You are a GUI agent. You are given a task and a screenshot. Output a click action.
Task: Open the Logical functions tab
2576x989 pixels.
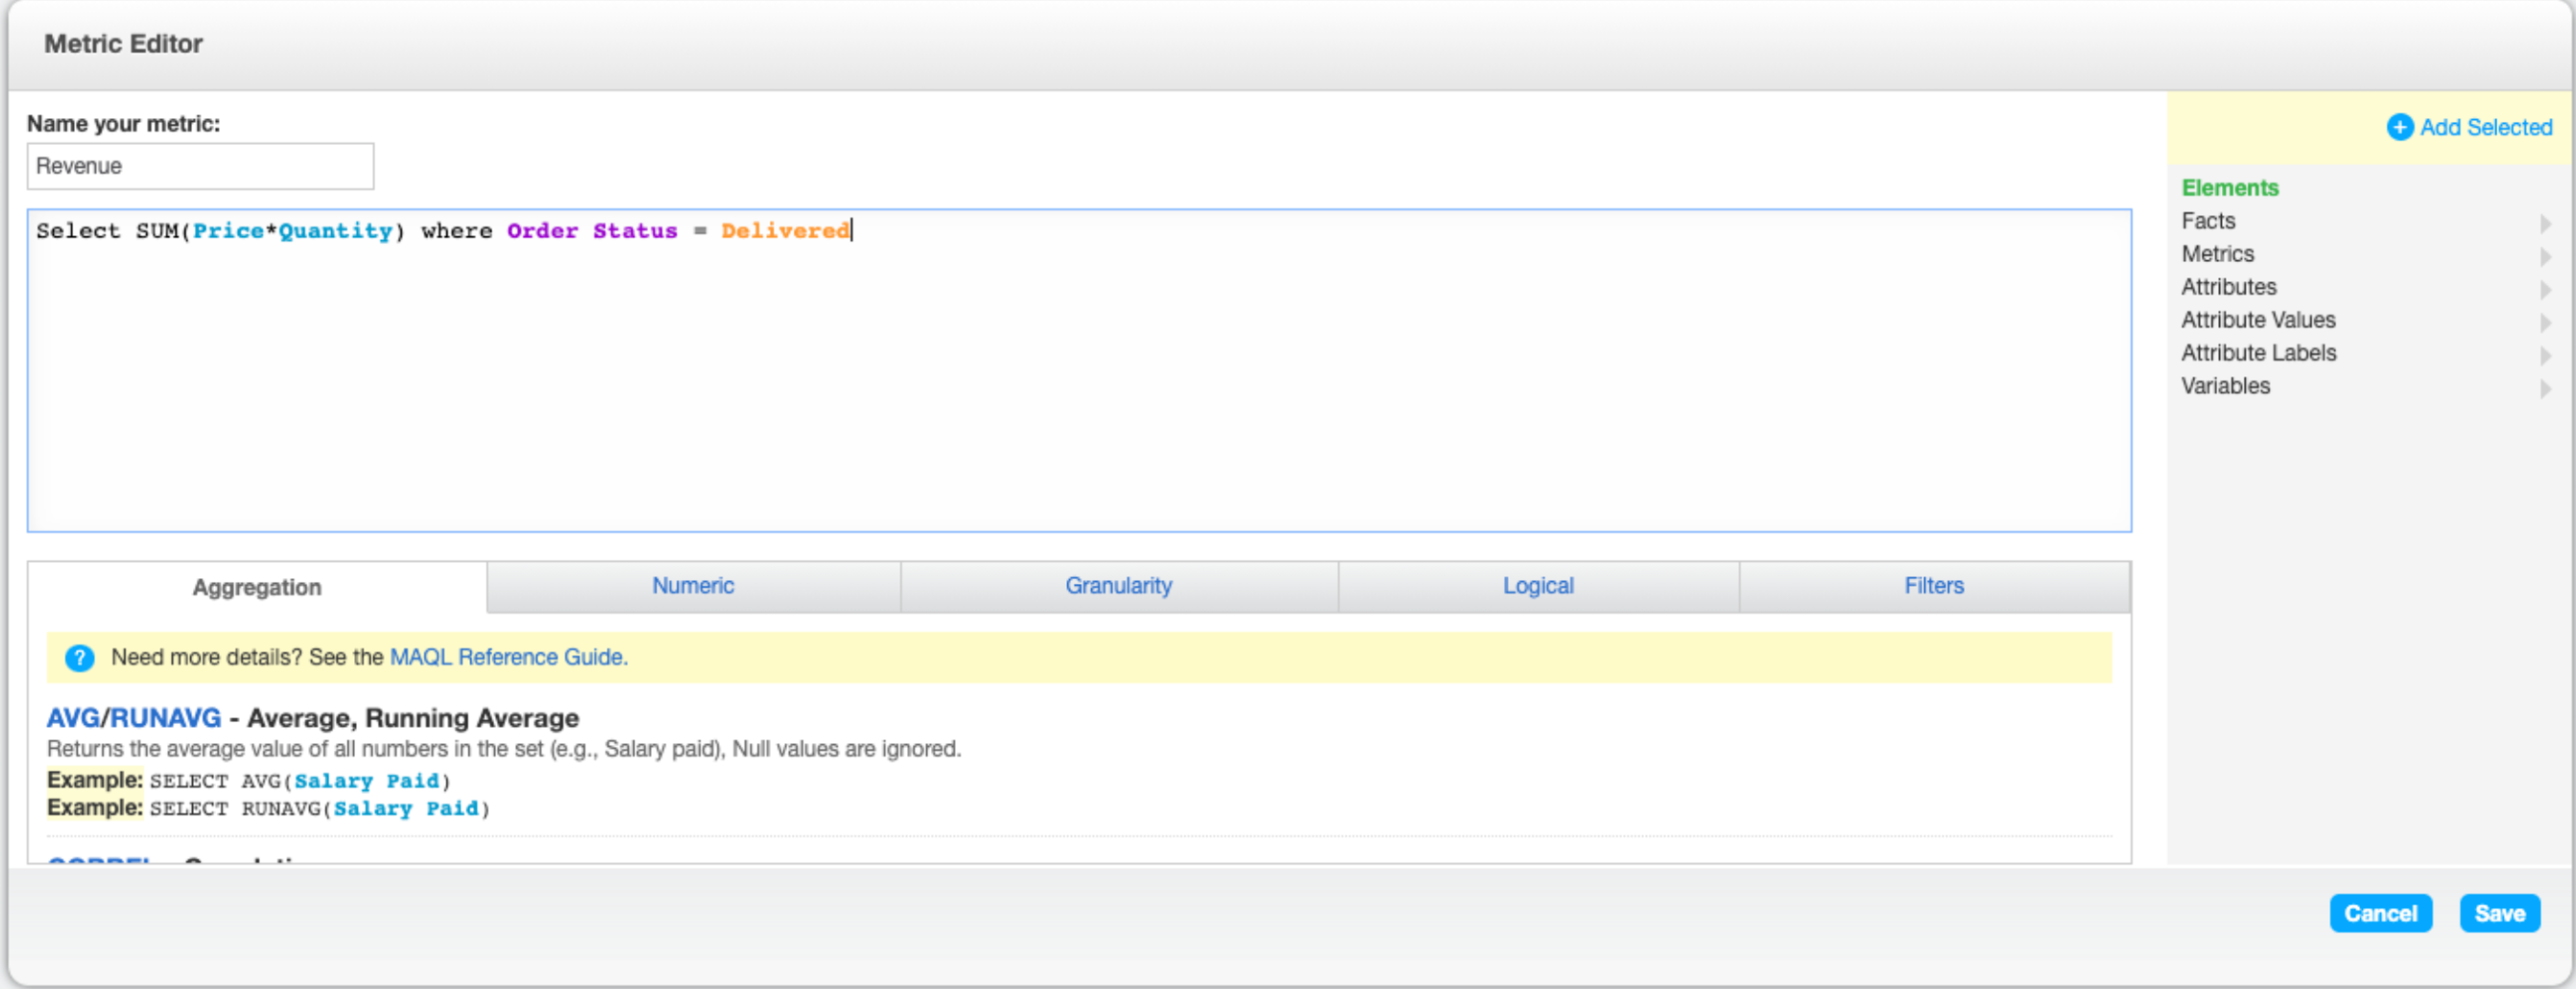point(1538,586)
